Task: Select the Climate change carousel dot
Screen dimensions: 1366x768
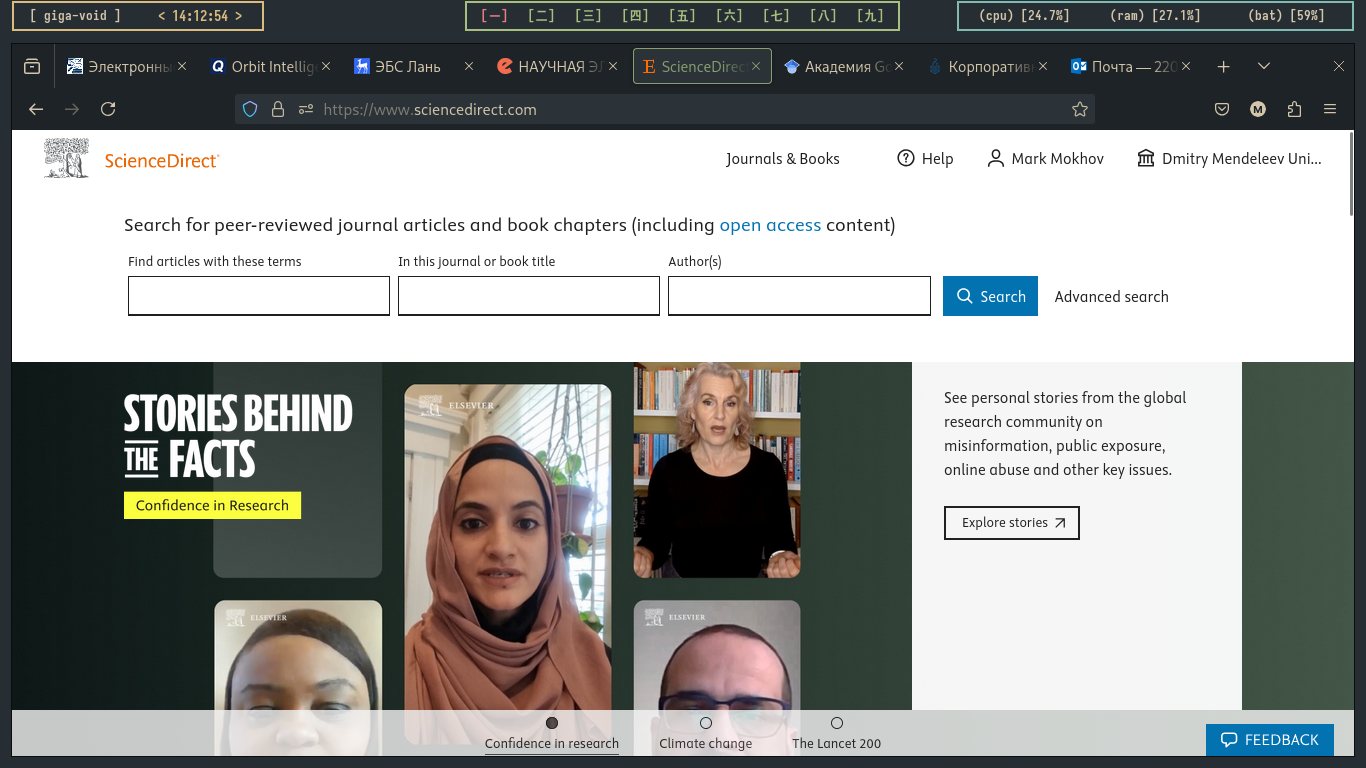Action: pyautogui.click(x=706, y=723)
